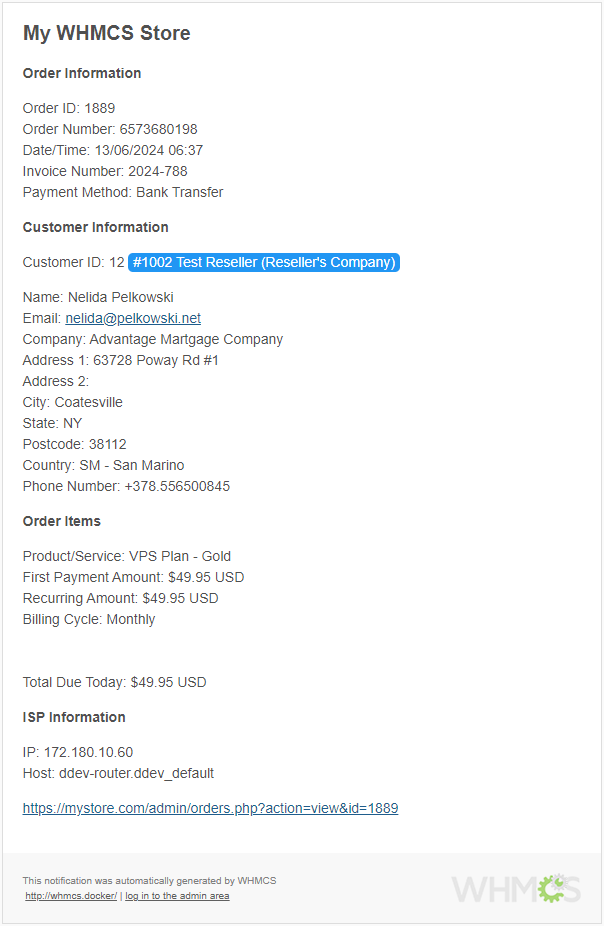Click the Payment Method Bank Transfer line
This screenshot has height=926, width=604.
(x=123, y=192)
